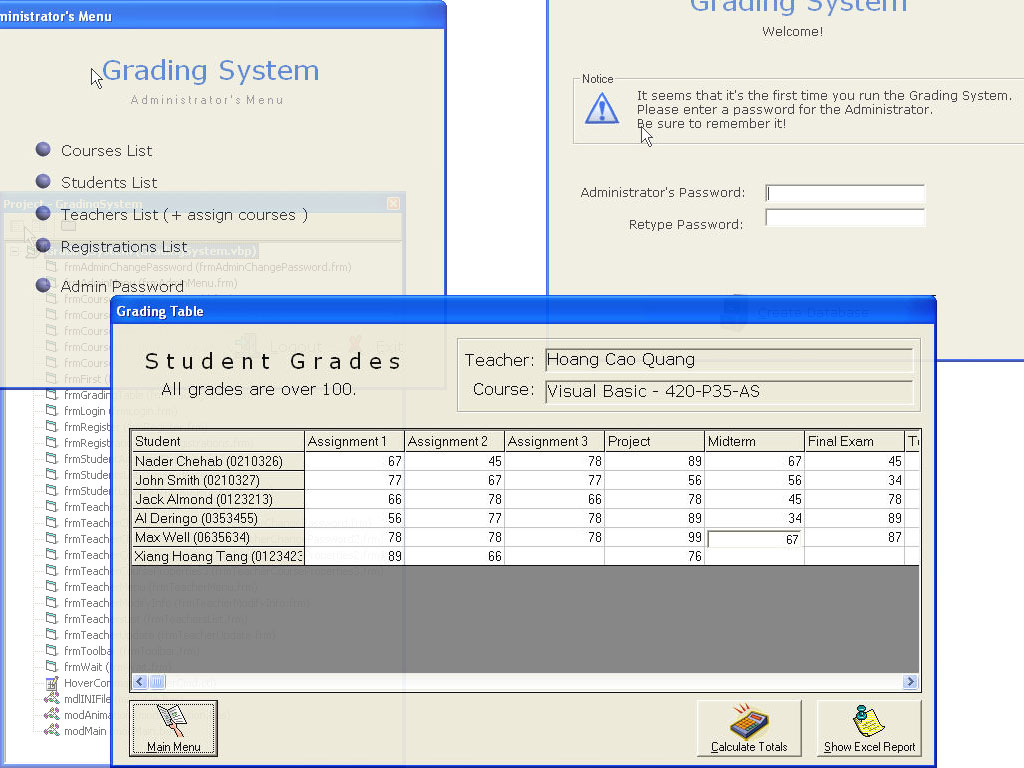
Task: Click the Students List bullet icon
Action: click(43, 182)
